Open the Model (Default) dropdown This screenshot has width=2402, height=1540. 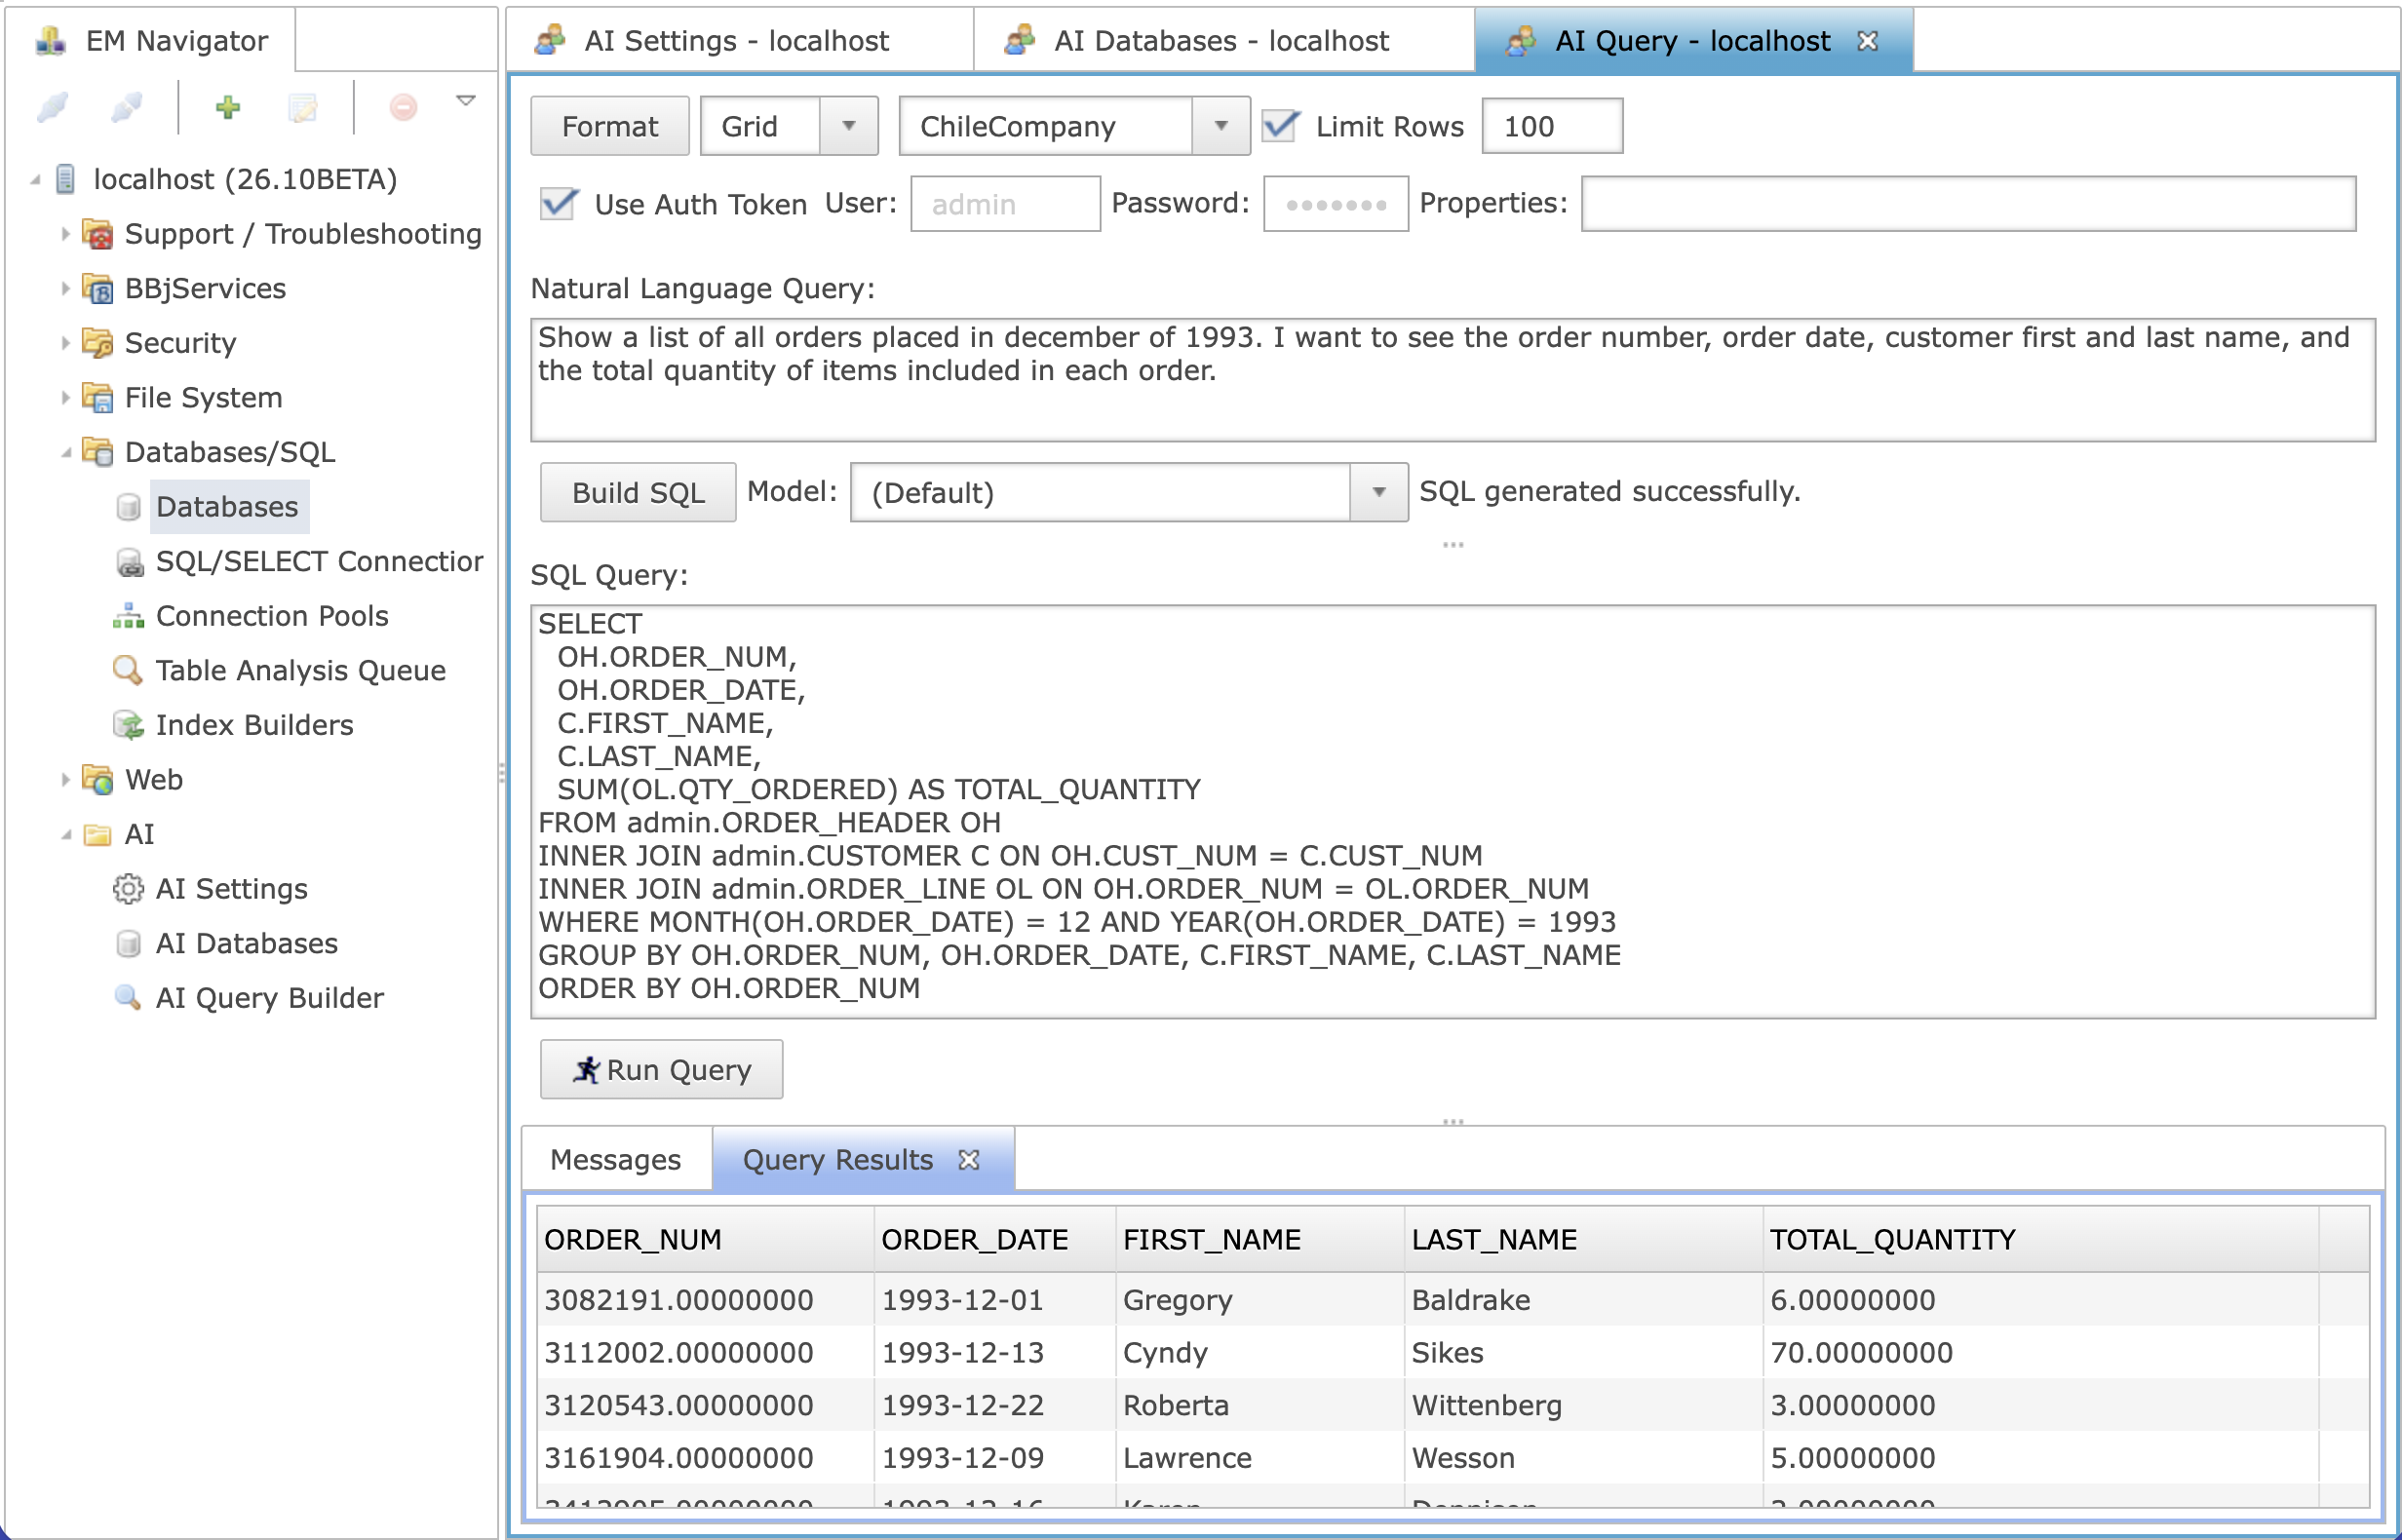click(x=1379, y=492)
